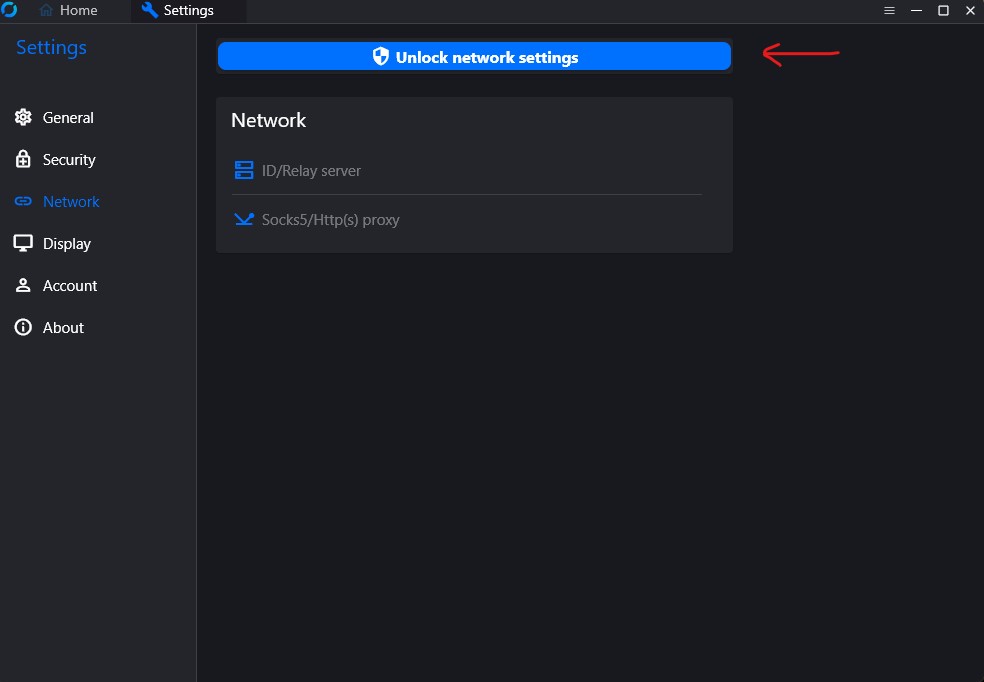984x682 pixels.
Task: Open the hamburger menu in title bar
Action: (889, 11)
